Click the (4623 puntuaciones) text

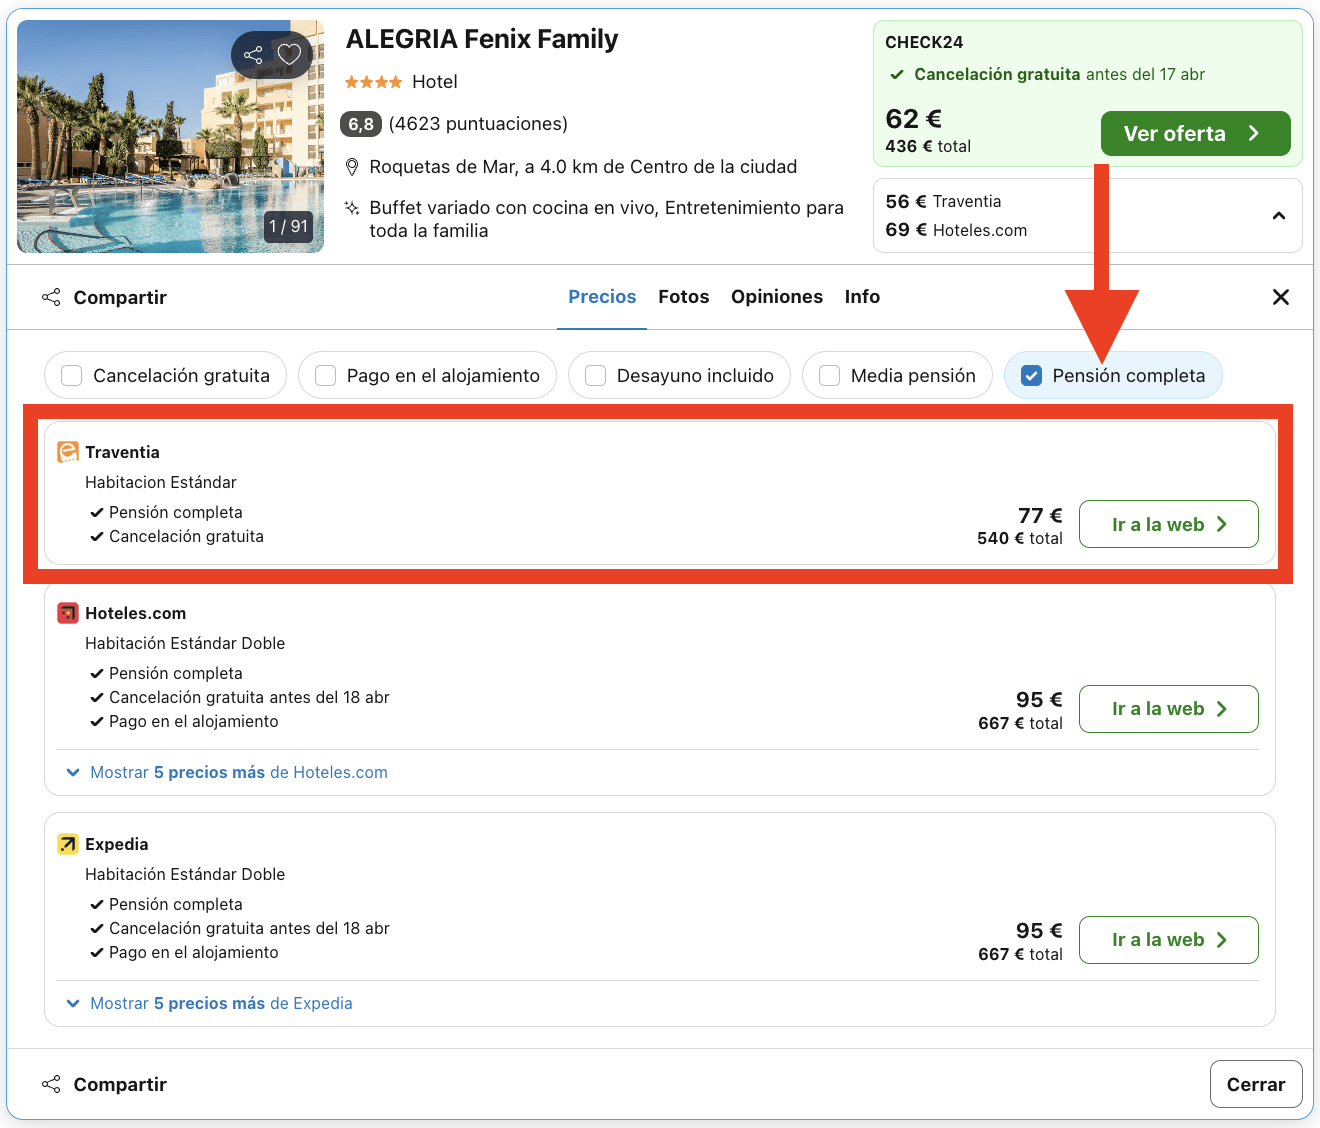point(478,124)
